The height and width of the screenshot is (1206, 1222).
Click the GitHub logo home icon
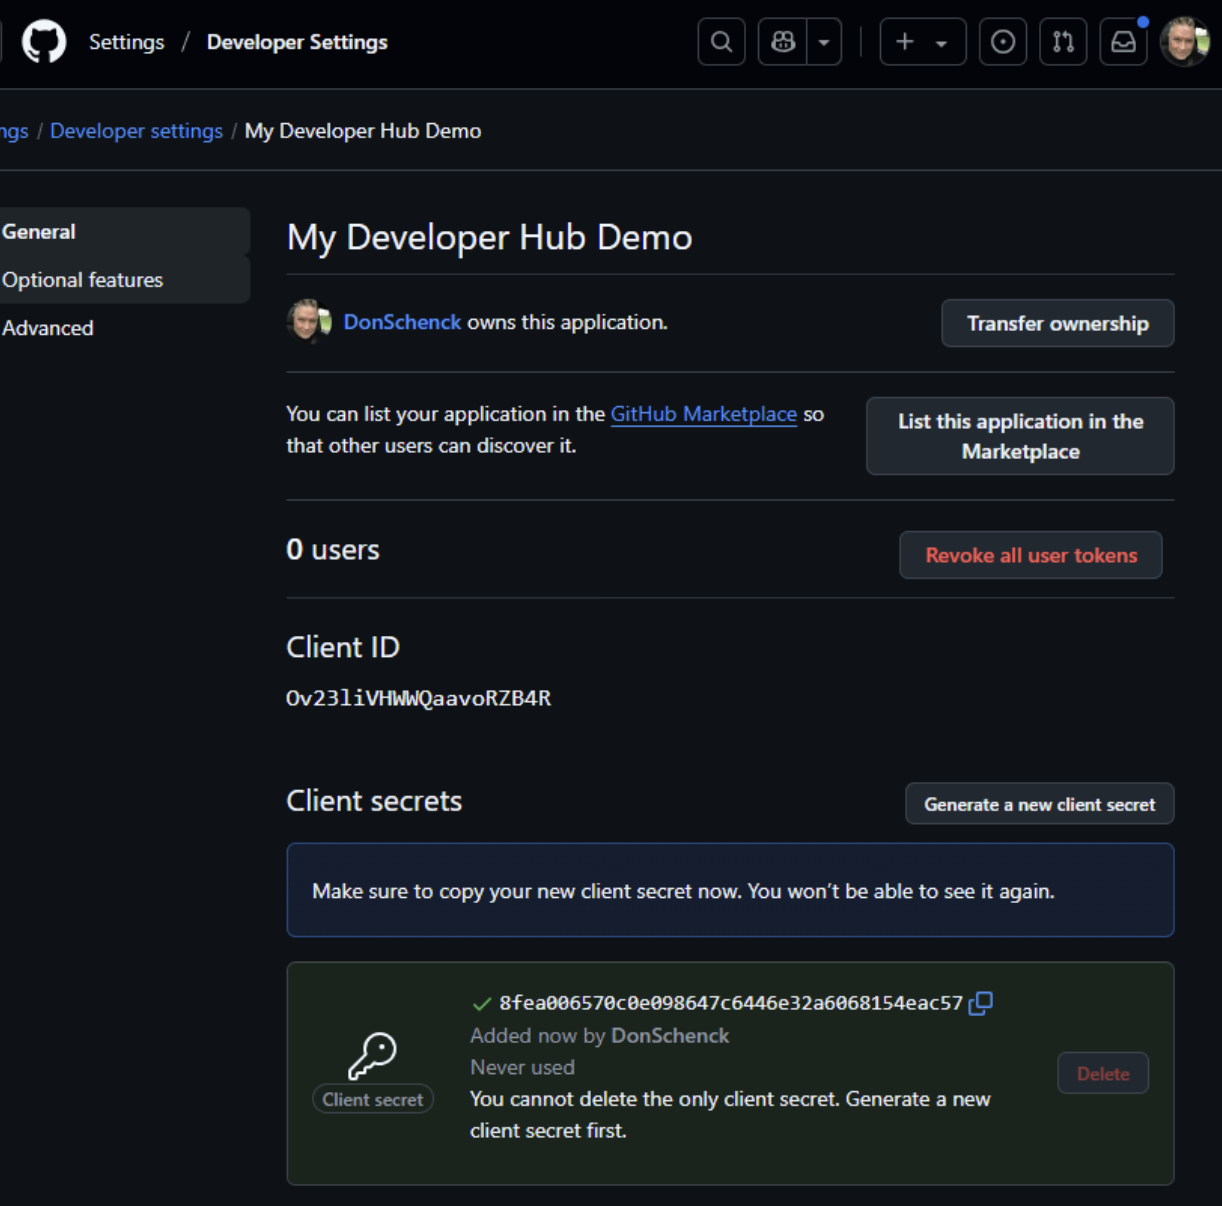[x=44, y=42]
